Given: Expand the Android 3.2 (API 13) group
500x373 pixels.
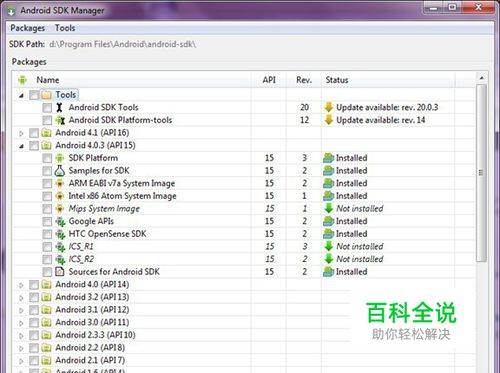Looking at the screenshot, I should click(21, 298).
